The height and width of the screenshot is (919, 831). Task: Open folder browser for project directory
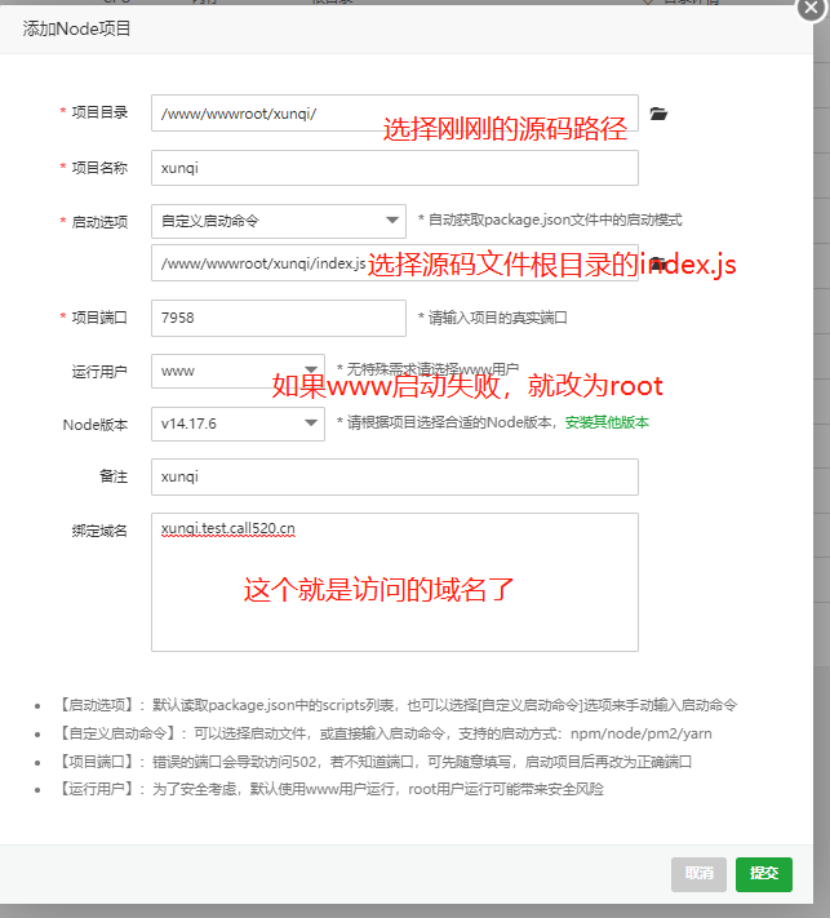[x=657, y=113]
